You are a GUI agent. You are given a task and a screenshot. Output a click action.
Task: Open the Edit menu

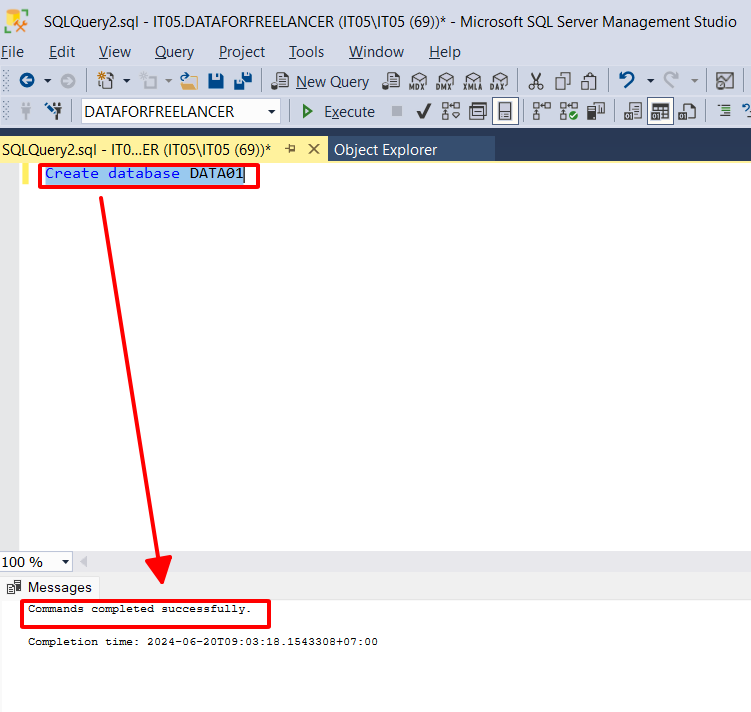click(x=62, y=52)
